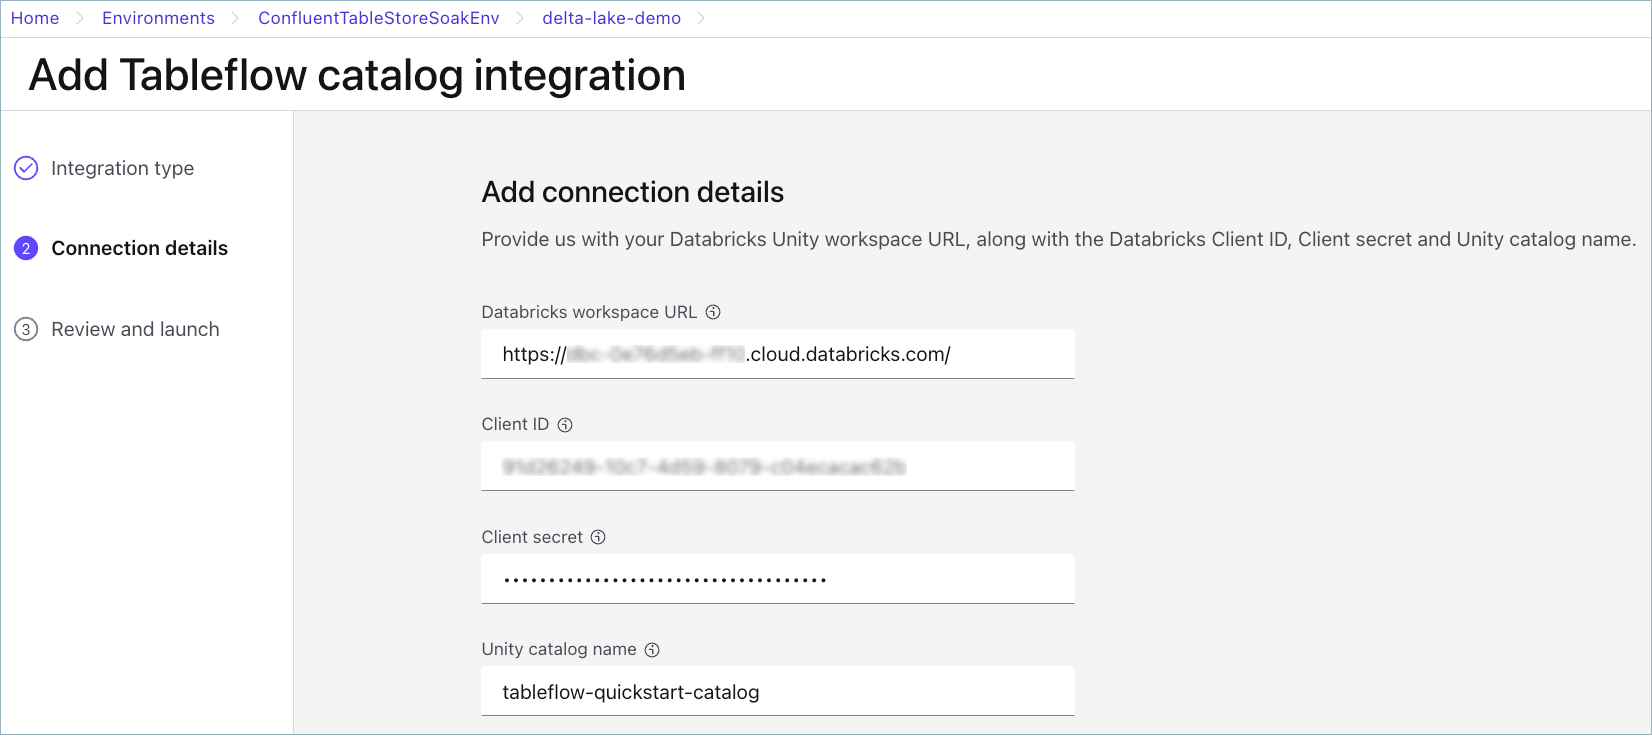1652x735 pixels.
Task: Click the chevron between Home and Environments
Action: click(x=80, y=18)
